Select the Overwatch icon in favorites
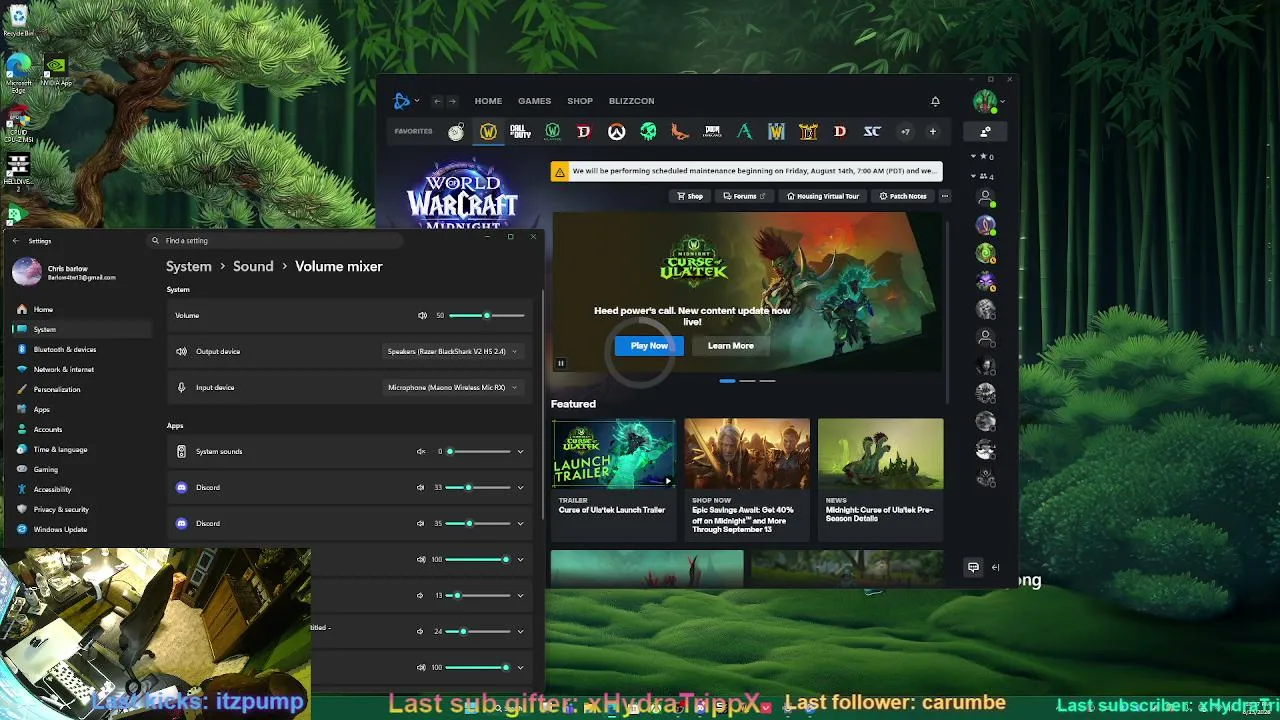The image size is (1280, 720). pyautogui.click(x=616, y=131)
